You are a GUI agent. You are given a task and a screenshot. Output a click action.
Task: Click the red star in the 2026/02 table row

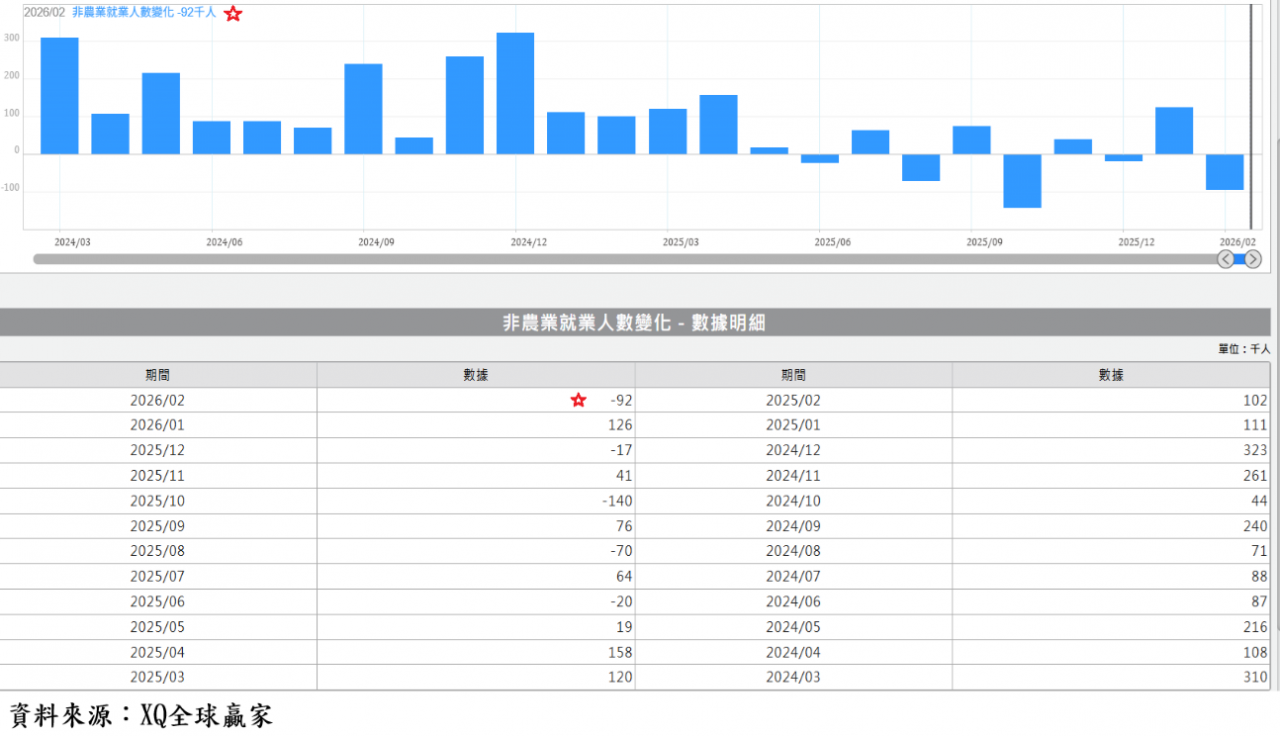click(578, 400)
